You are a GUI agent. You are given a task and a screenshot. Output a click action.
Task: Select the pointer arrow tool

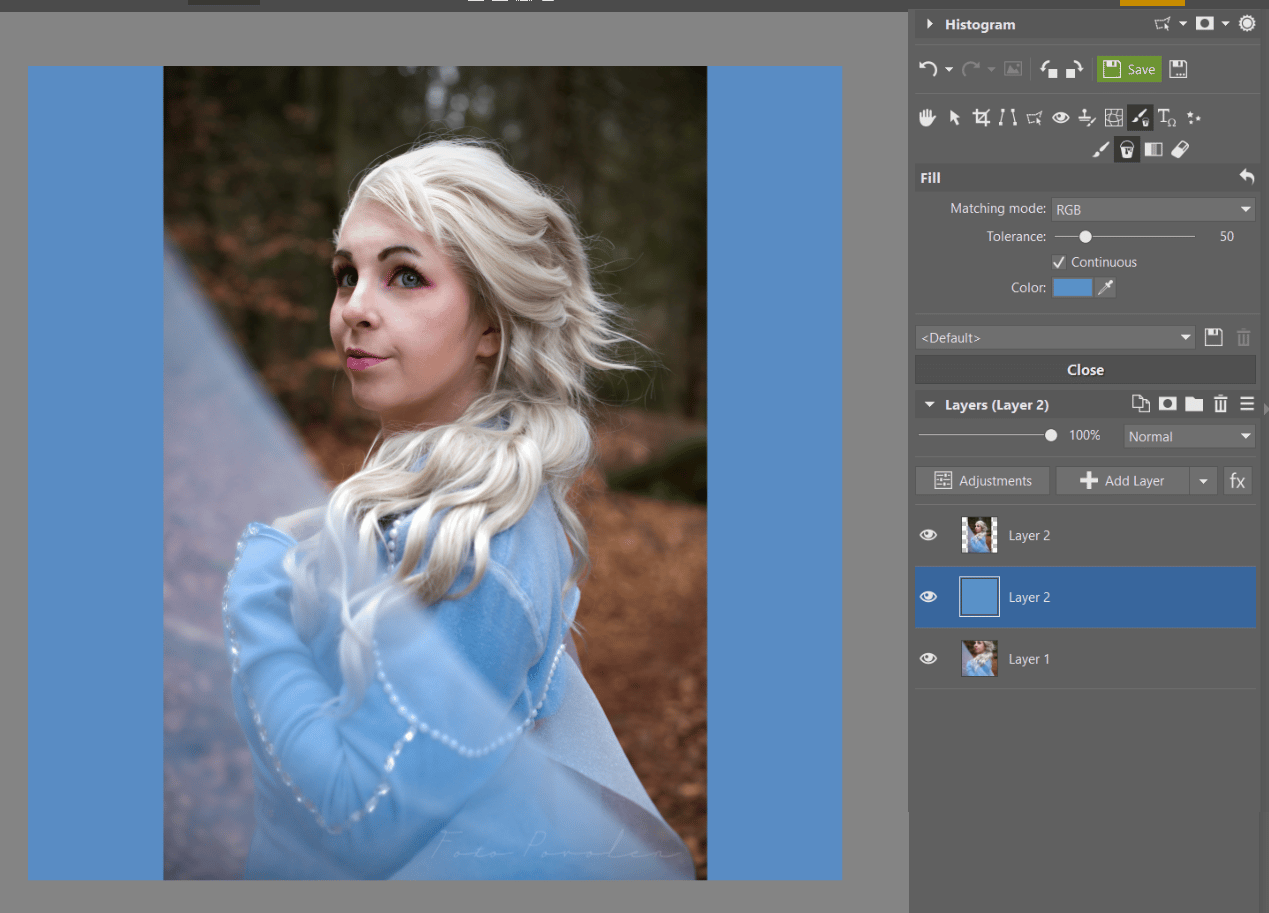tap(955, 118)
